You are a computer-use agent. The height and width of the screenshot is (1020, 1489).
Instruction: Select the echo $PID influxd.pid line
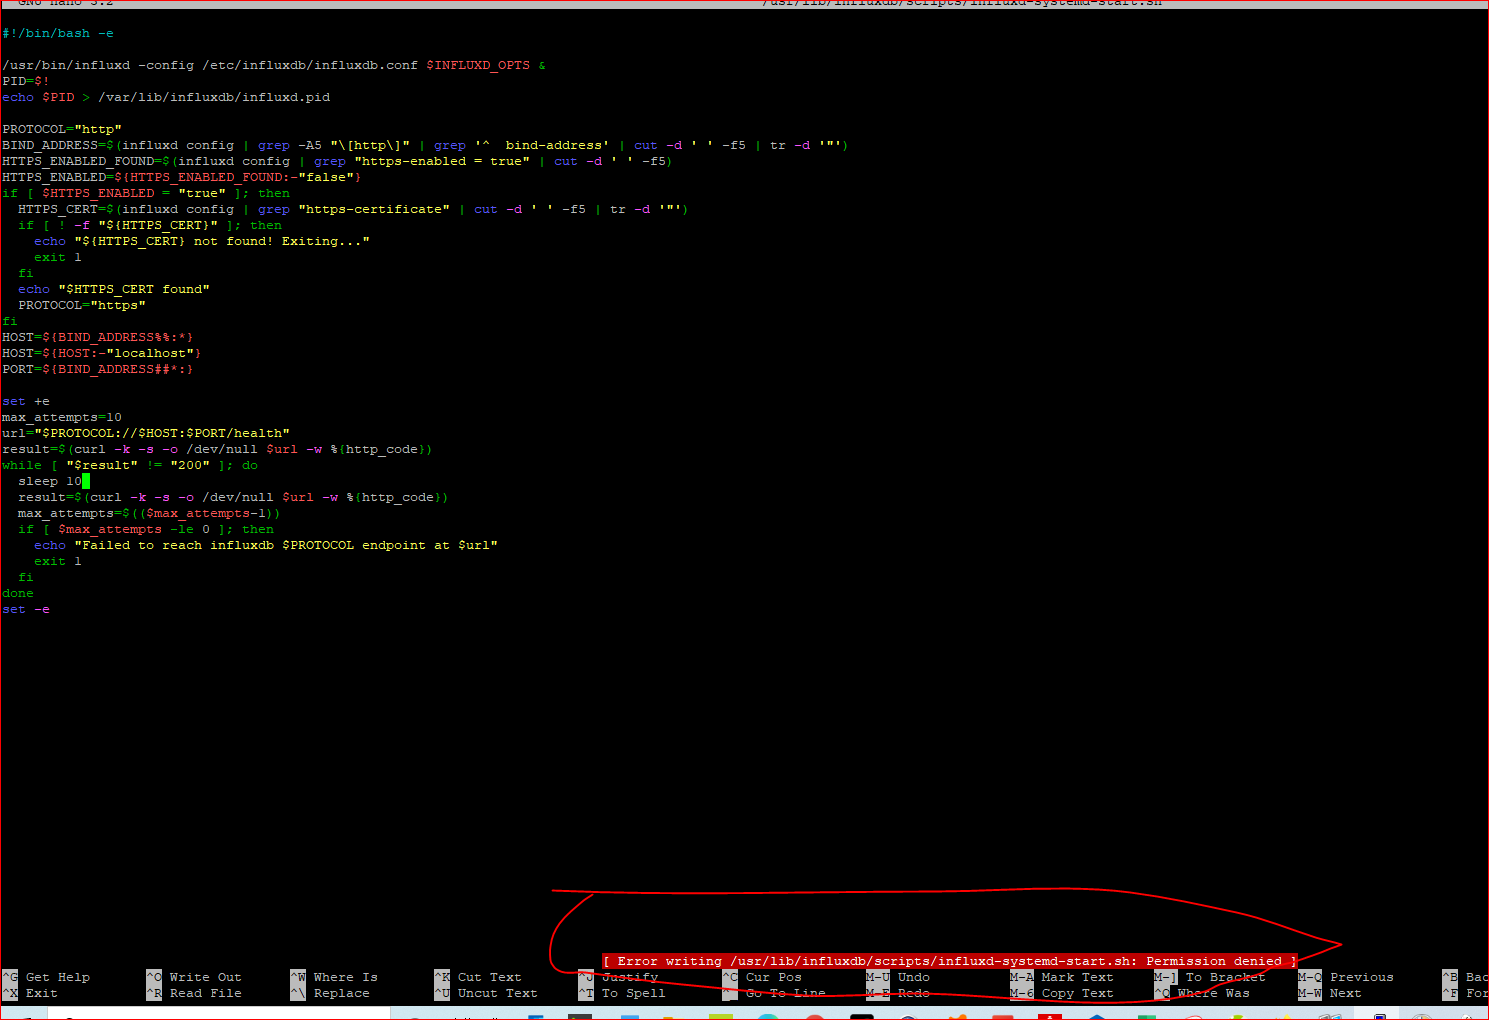tap(166, 97)
